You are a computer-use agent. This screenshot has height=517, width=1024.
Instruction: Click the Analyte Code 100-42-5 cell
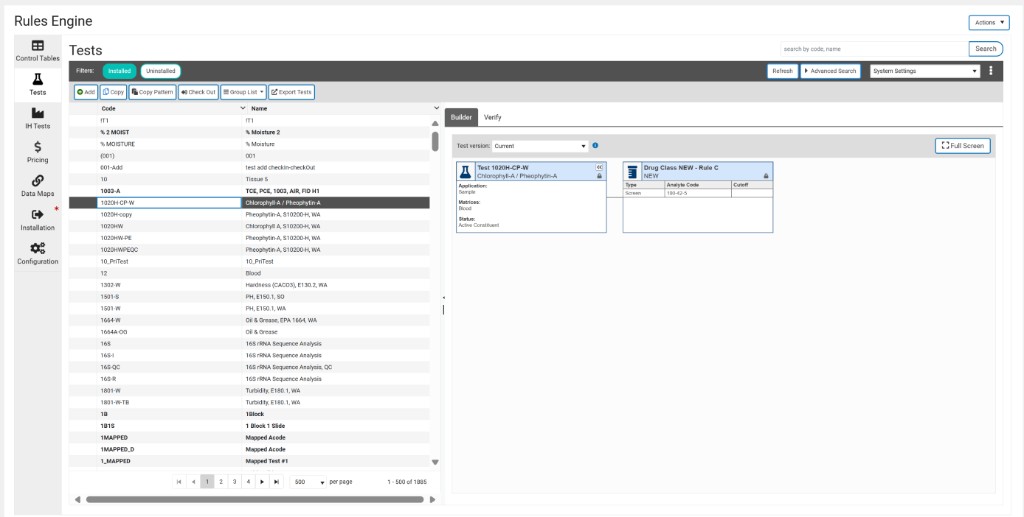click(x=697, y=193)
